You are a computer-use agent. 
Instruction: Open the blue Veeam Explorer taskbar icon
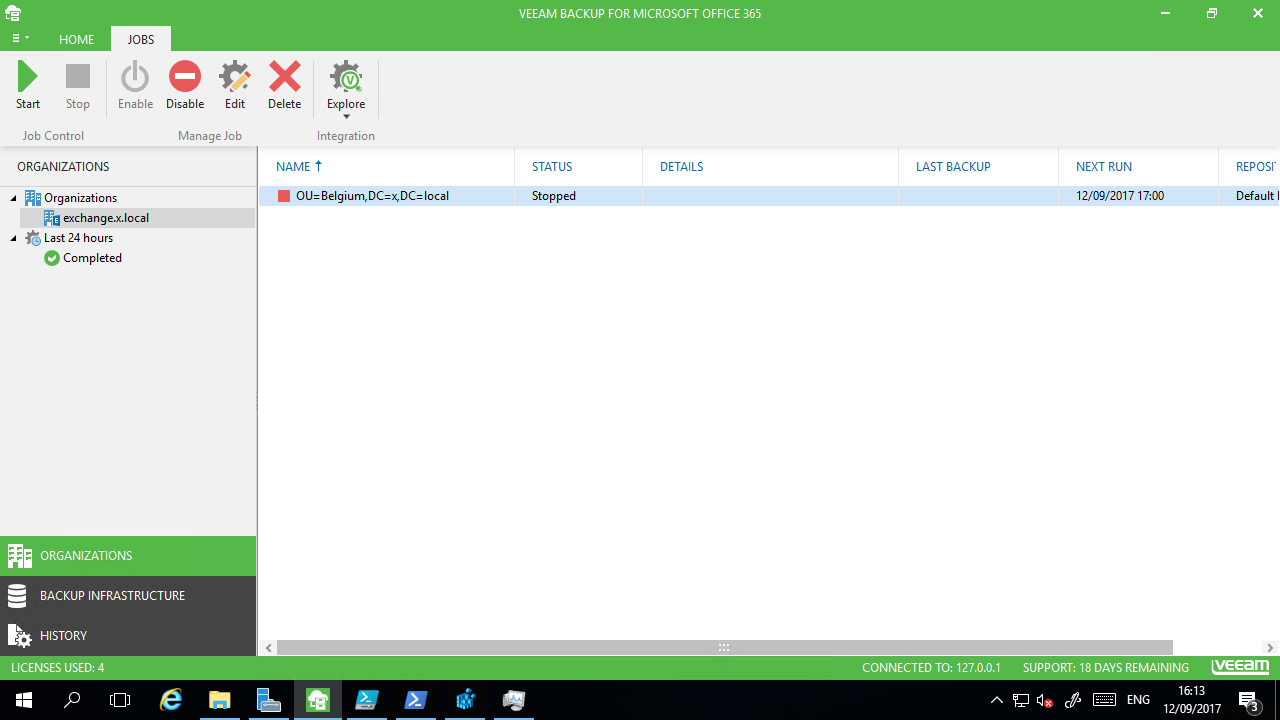click(465, 700)
